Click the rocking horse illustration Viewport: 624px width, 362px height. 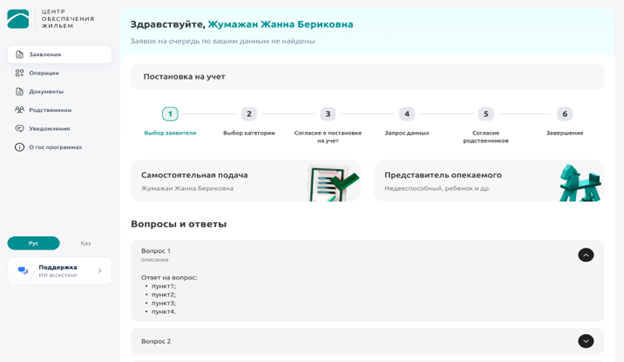[x=580, y=183]
